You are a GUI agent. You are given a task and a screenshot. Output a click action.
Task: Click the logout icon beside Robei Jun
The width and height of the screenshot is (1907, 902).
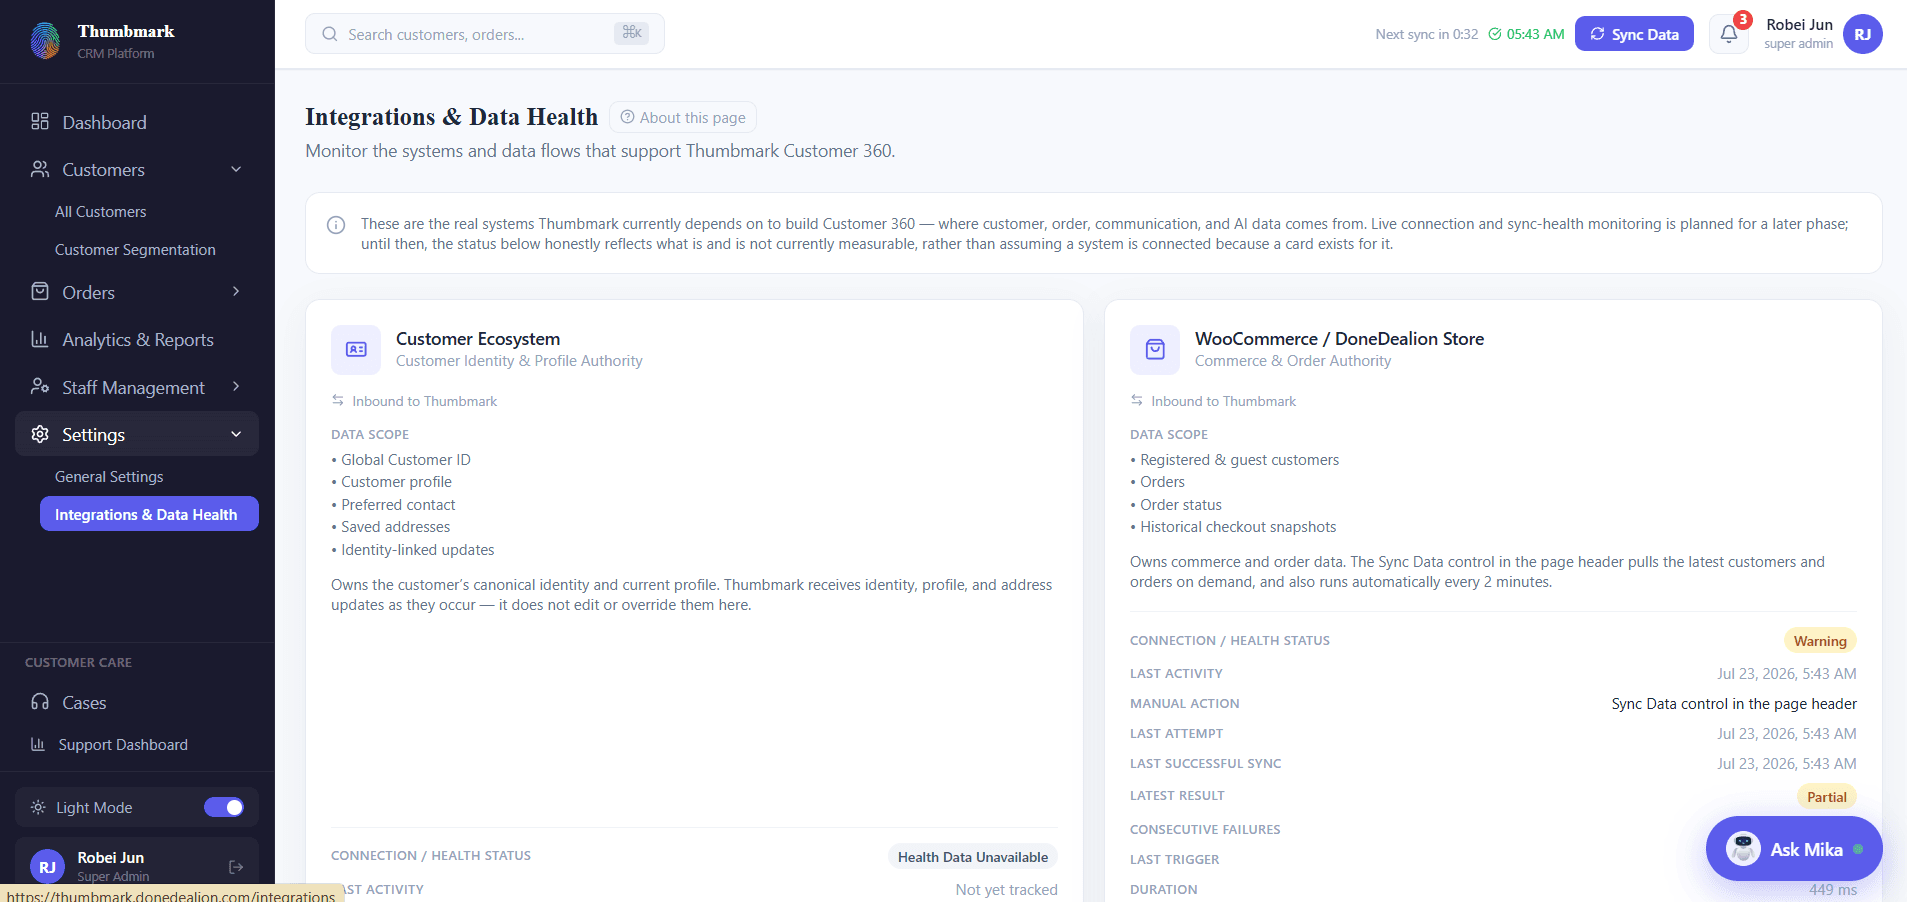[x=236, y=867]
